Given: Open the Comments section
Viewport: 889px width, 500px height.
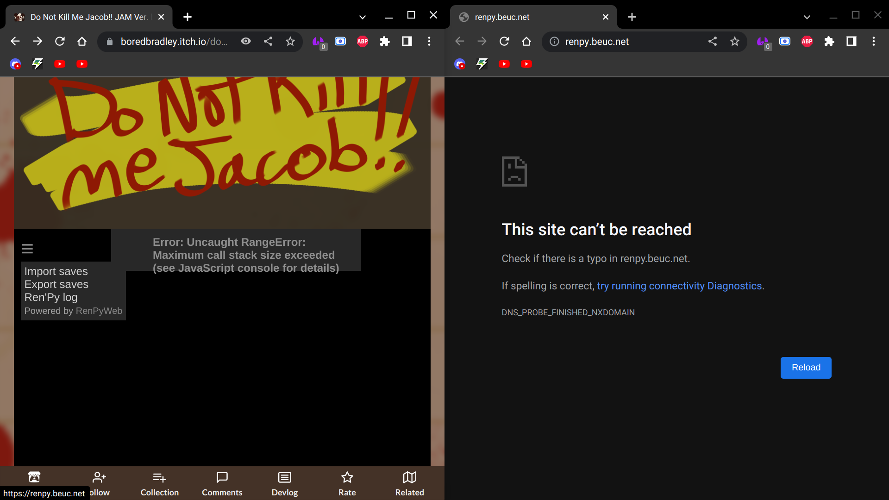Looking at the screenshot, I should click(222, 484).
